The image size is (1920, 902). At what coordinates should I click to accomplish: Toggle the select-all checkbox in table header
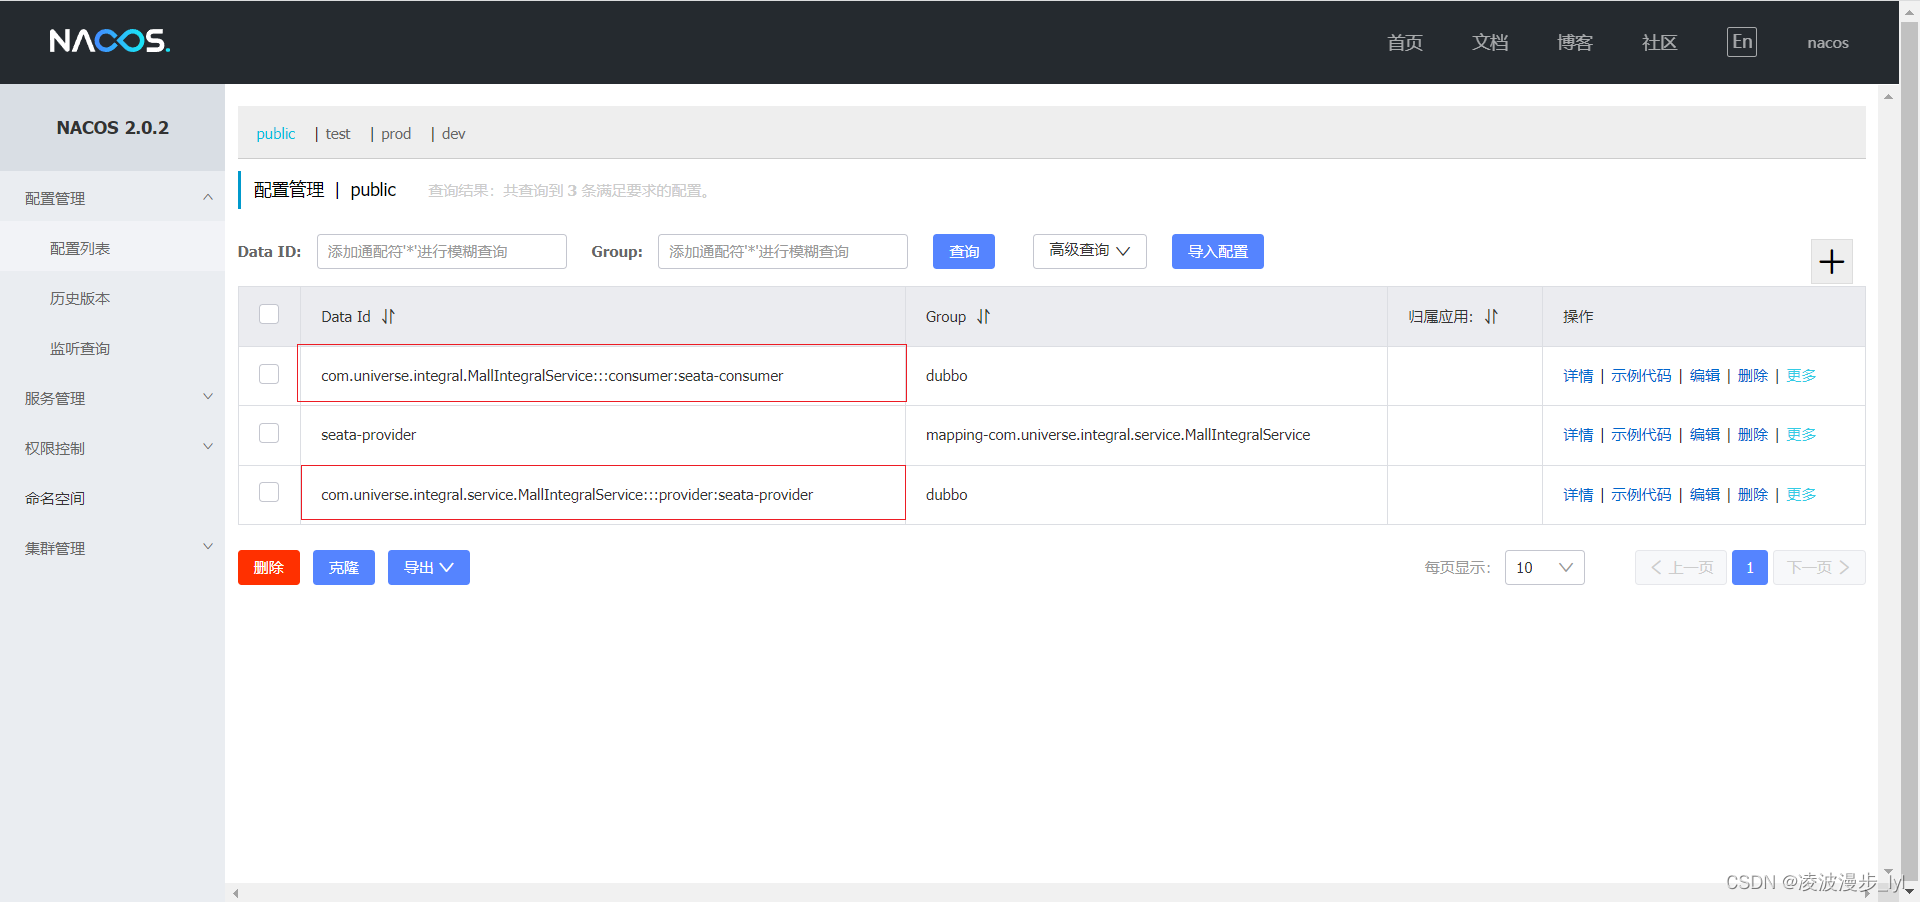coord(269,315)
